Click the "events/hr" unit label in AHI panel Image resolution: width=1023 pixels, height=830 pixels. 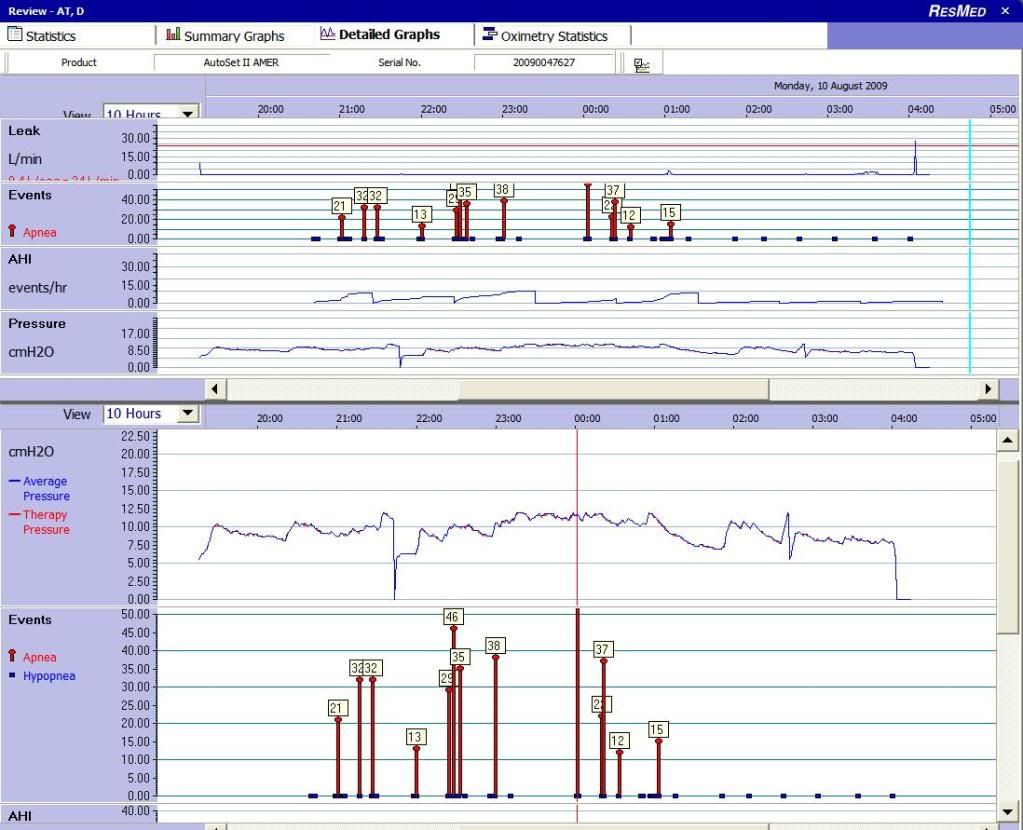(37, 288)
